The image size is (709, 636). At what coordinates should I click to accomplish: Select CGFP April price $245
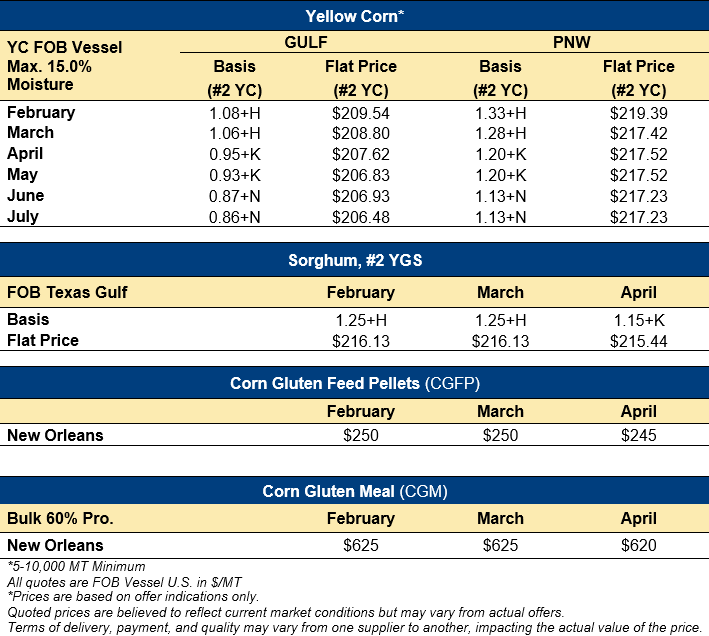point(638,436)
